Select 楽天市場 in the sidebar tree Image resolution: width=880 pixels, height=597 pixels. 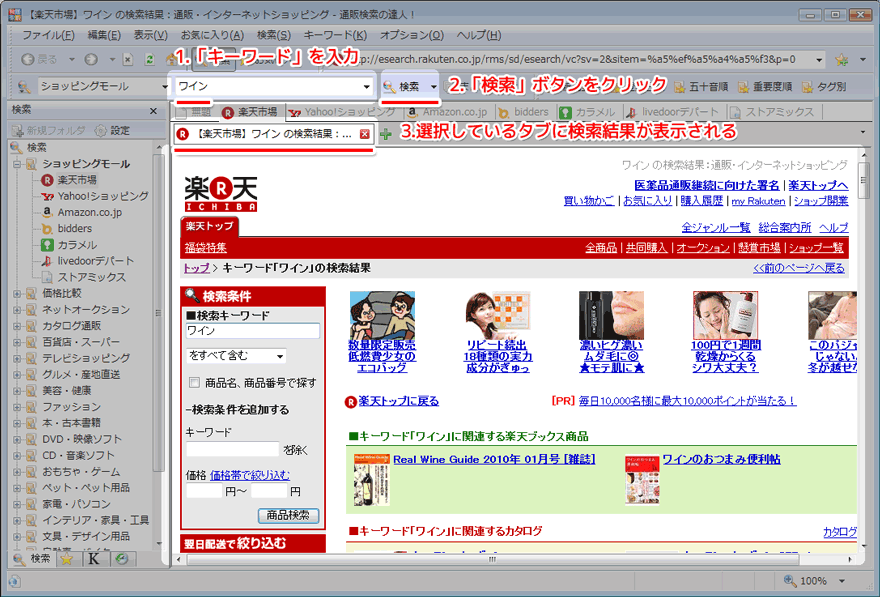pyautogui.click(x=77, y=180)
